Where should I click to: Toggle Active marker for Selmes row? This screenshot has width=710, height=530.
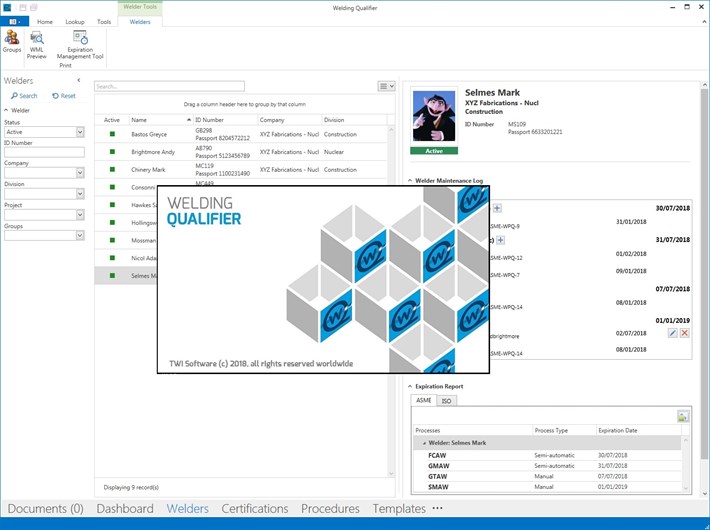pos(112,275)
